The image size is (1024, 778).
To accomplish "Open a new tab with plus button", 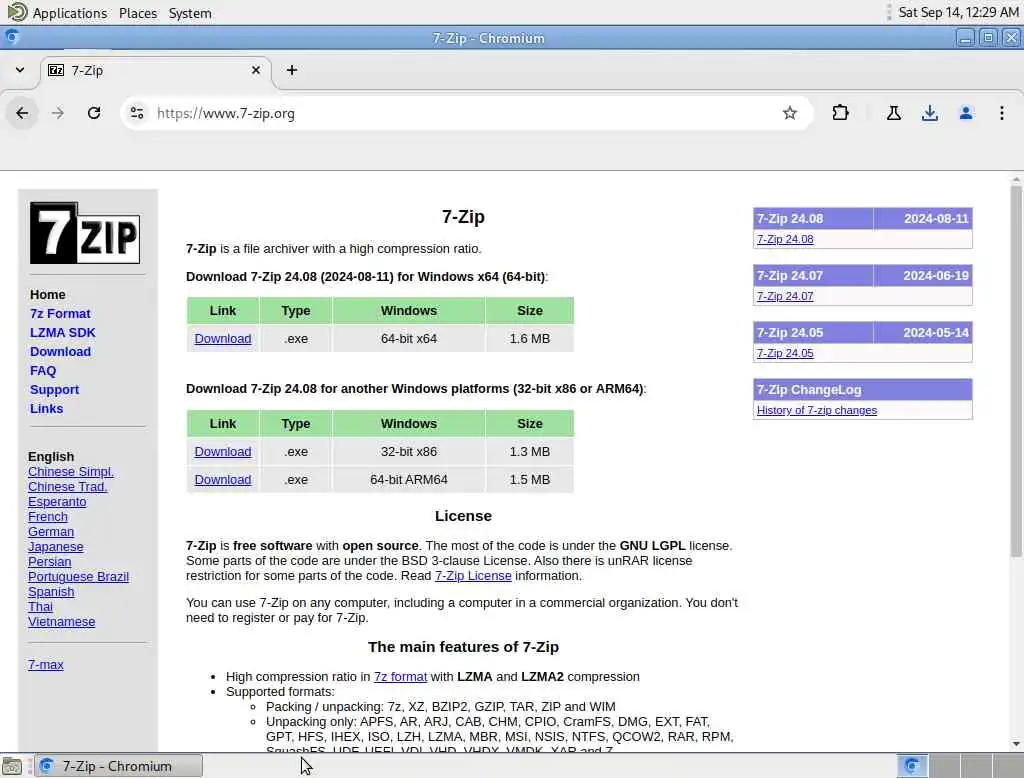I will click(292, 70).
